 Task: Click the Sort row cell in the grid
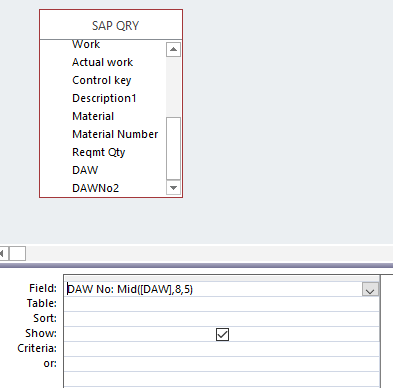(x=222, y=319)
